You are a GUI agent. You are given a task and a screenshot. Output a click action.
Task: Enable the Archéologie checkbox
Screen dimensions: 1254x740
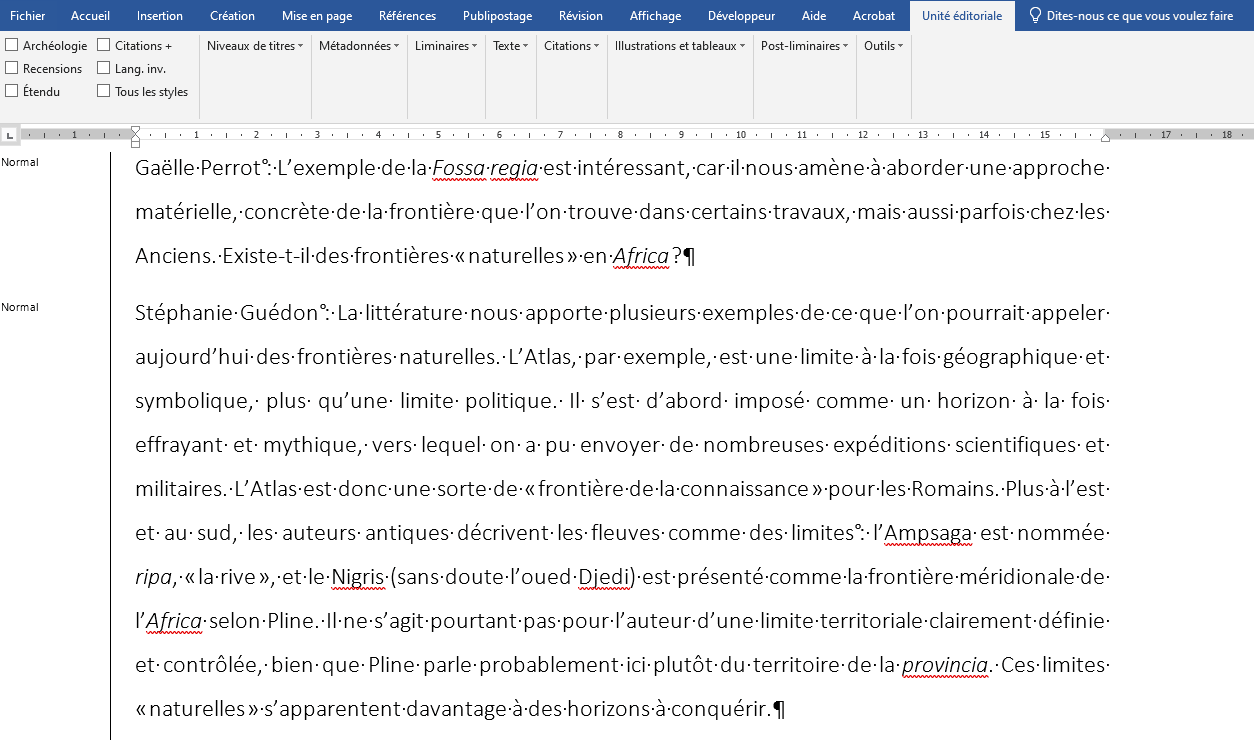12,45
